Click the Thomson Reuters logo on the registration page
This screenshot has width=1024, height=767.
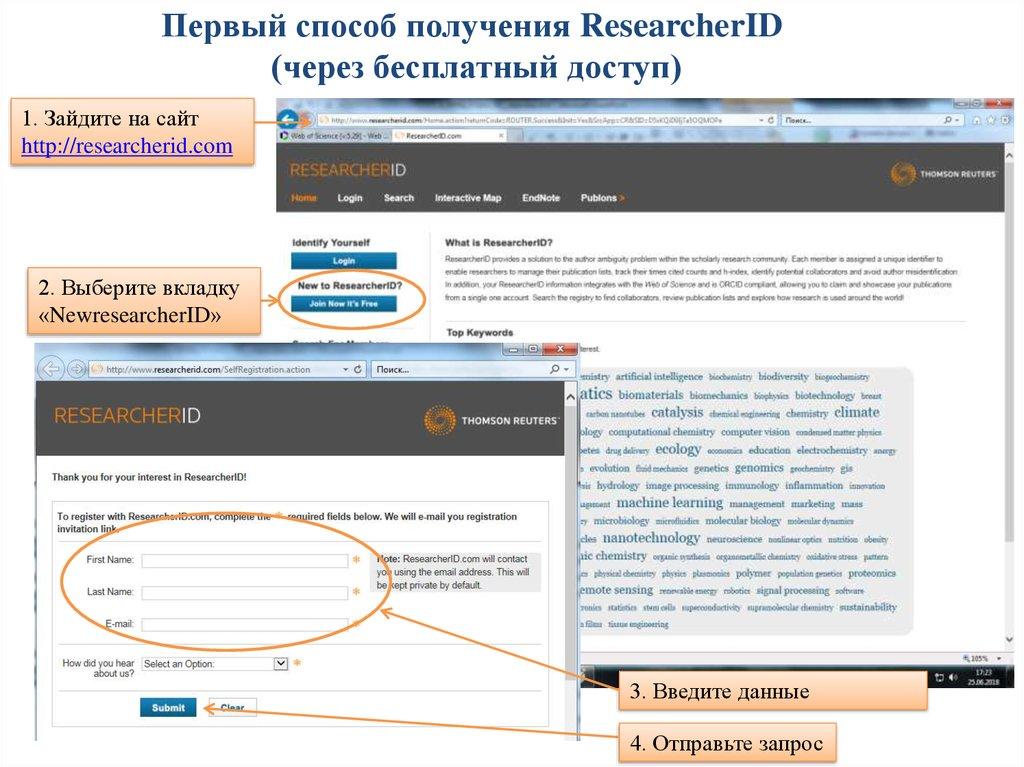pyautogui.click(x=491, y=420)
